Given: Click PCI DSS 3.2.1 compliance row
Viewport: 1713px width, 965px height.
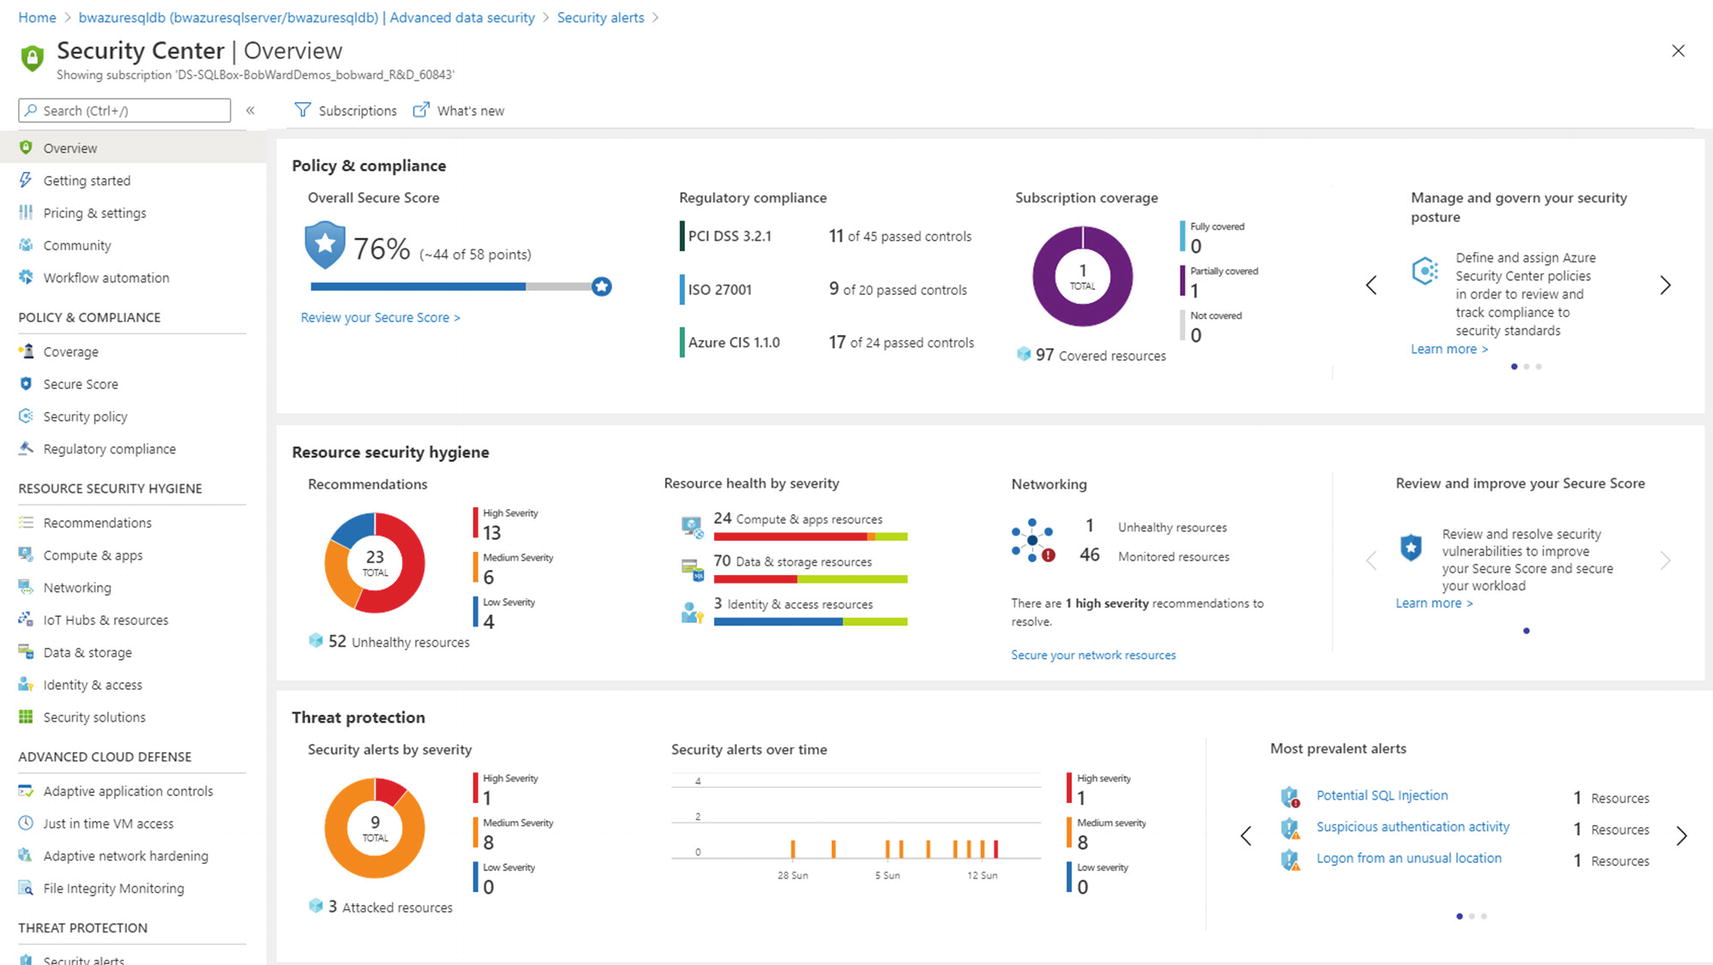Looking at the screenshot, I should [826, 236].
